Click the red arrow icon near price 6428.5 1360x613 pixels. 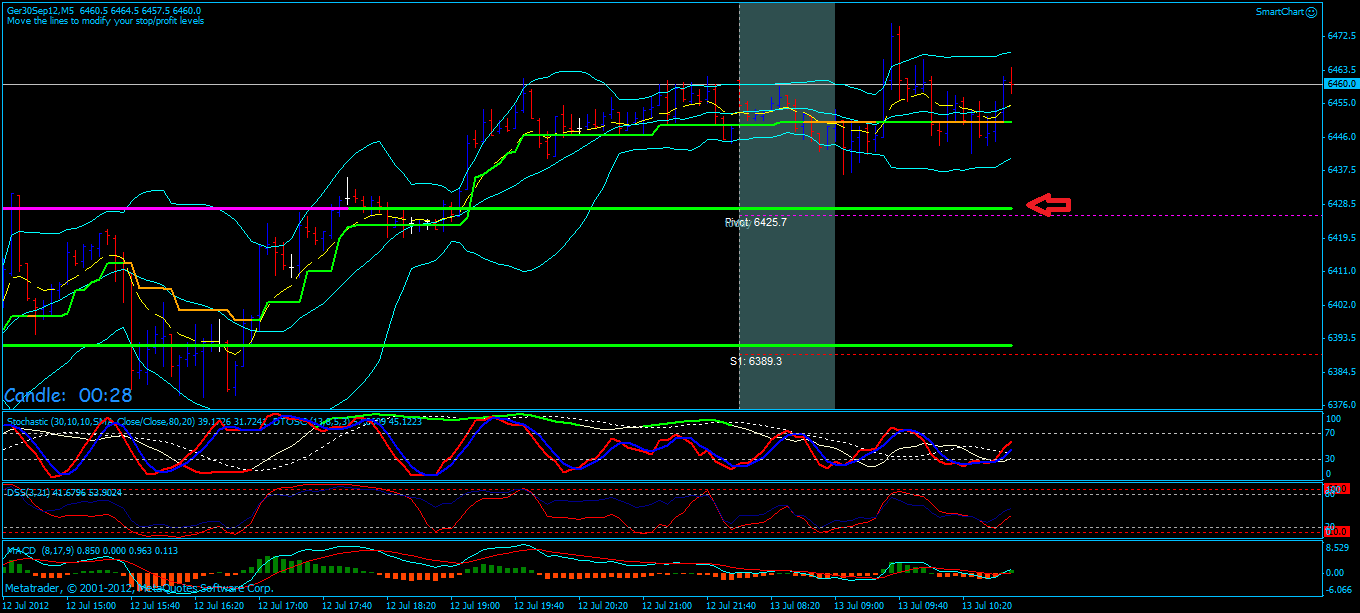click(1048, 205)
